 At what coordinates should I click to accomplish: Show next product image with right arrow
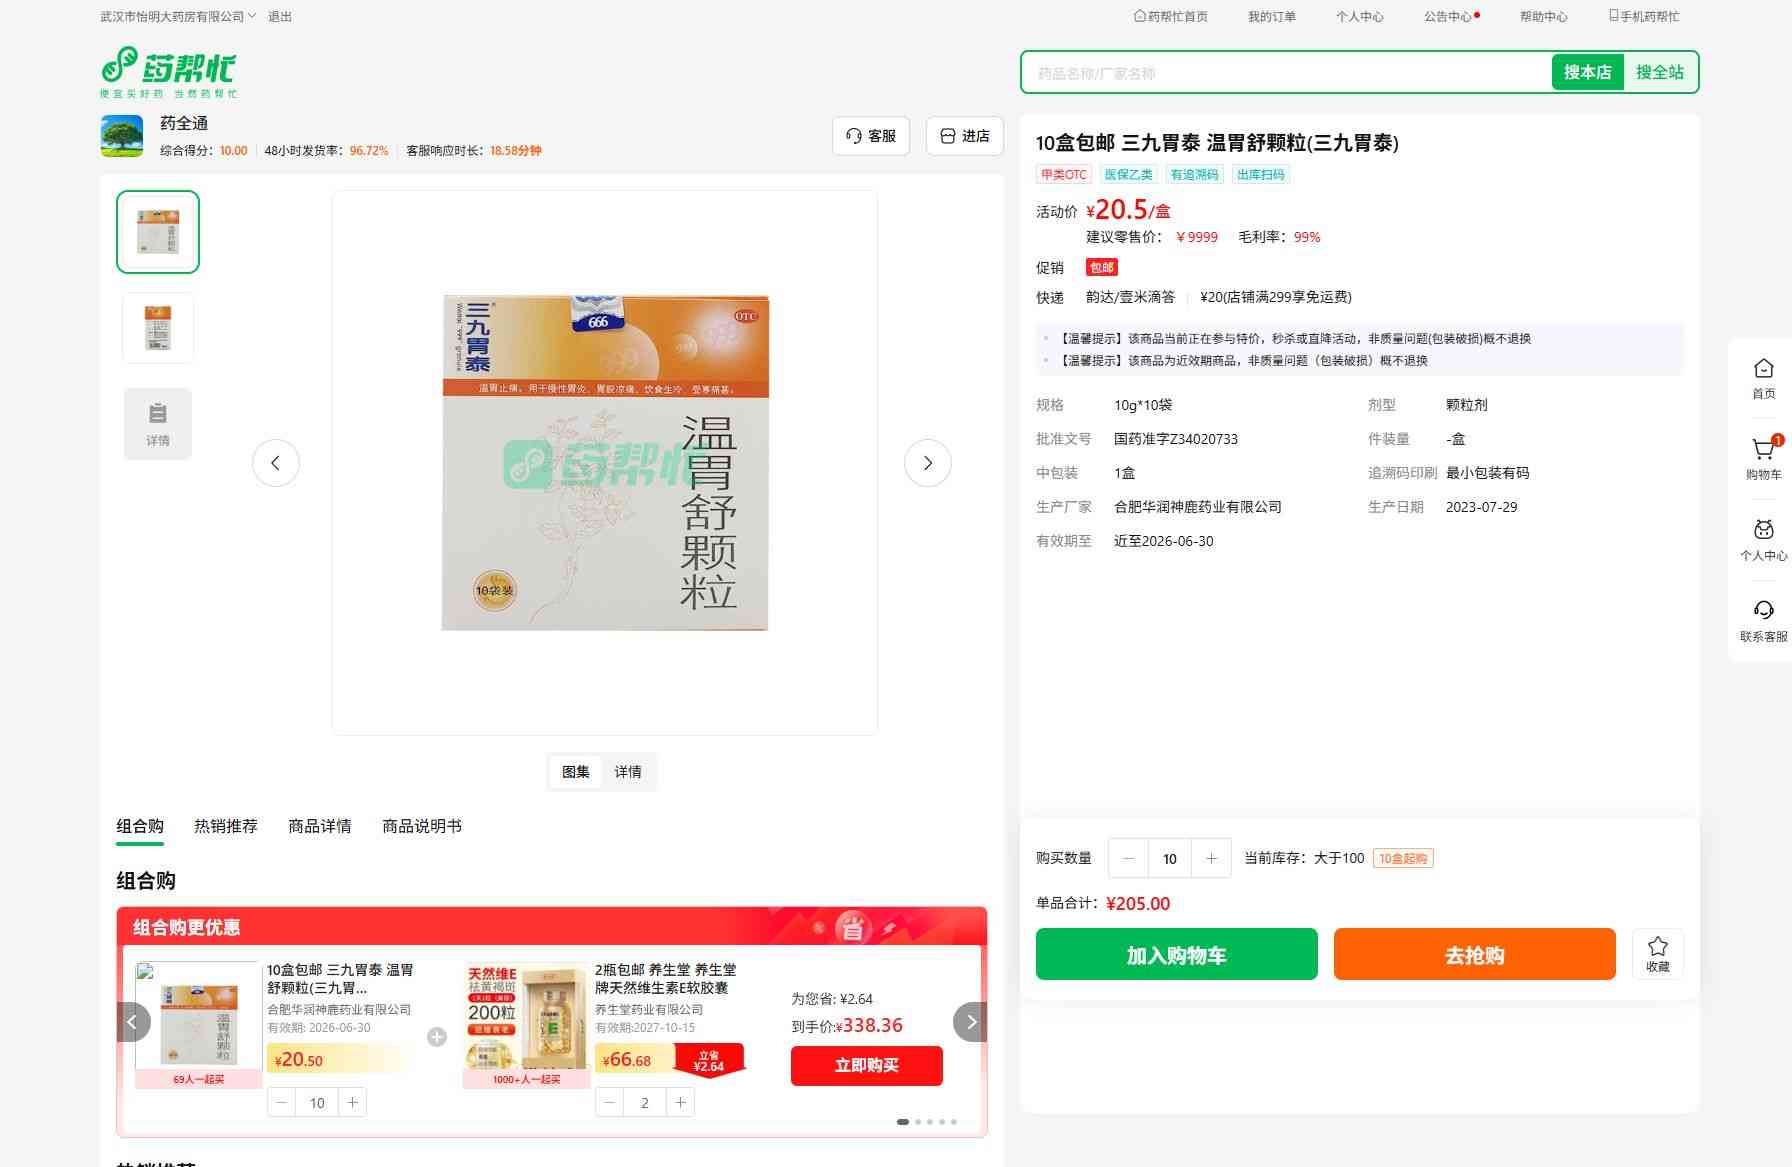pos(927,463)
